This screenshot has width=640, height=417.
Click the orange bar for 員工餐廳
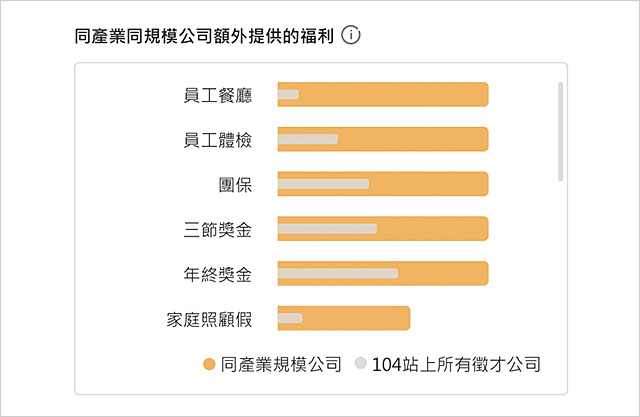[383, 94]
